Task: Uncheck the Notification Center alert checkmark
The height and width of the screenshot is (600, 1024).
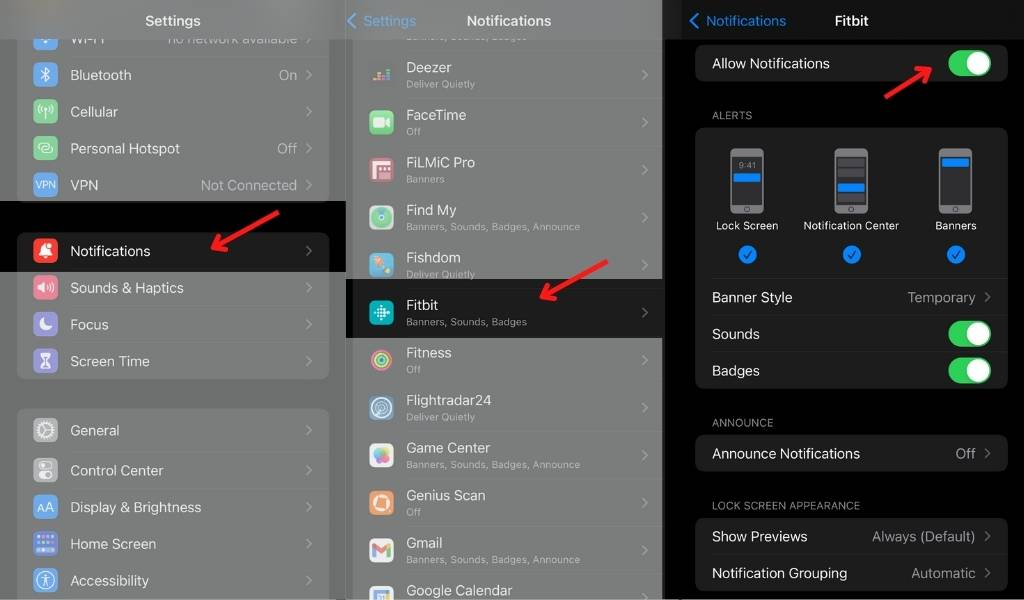Action: [x=852, y=255]
